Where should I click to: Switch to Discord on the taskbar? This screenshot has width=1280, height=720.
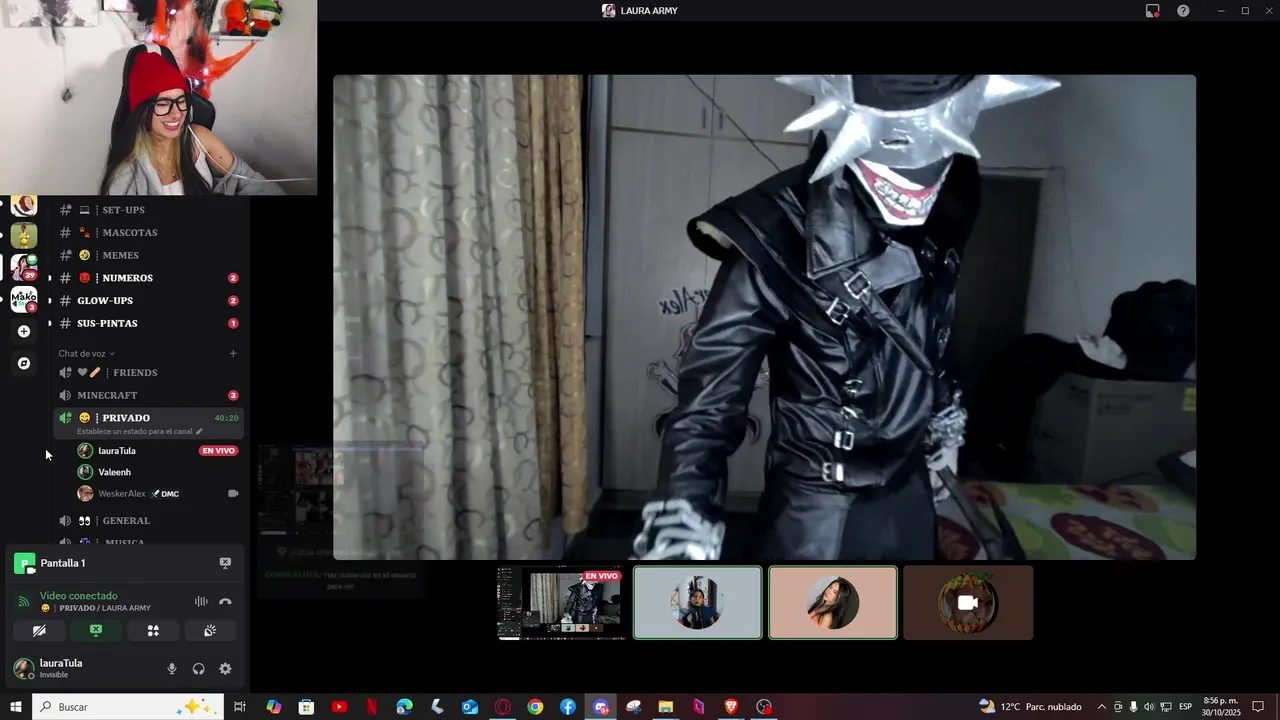601,707
